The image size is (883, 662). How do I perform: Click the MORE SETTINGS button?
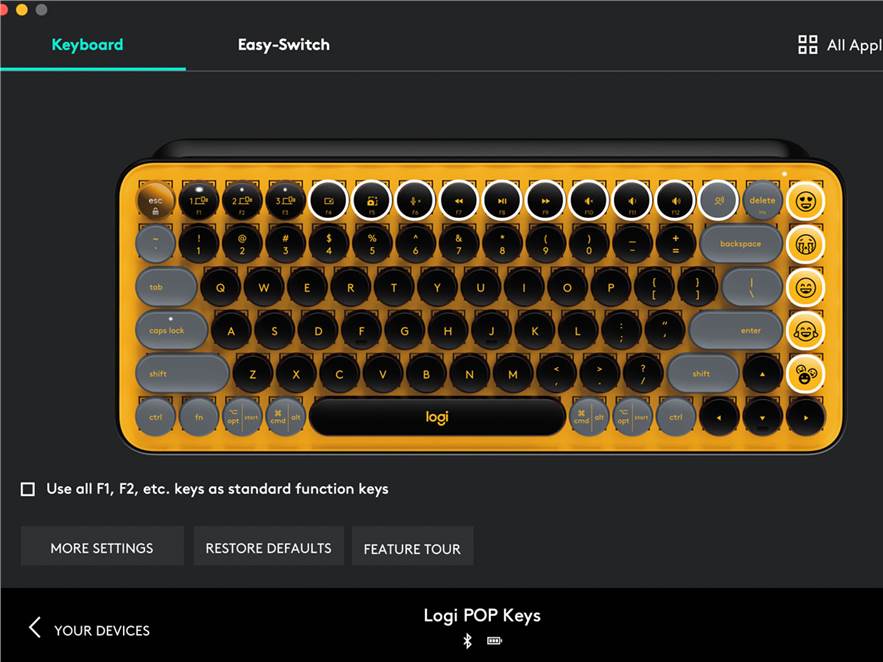coord(102,547)
